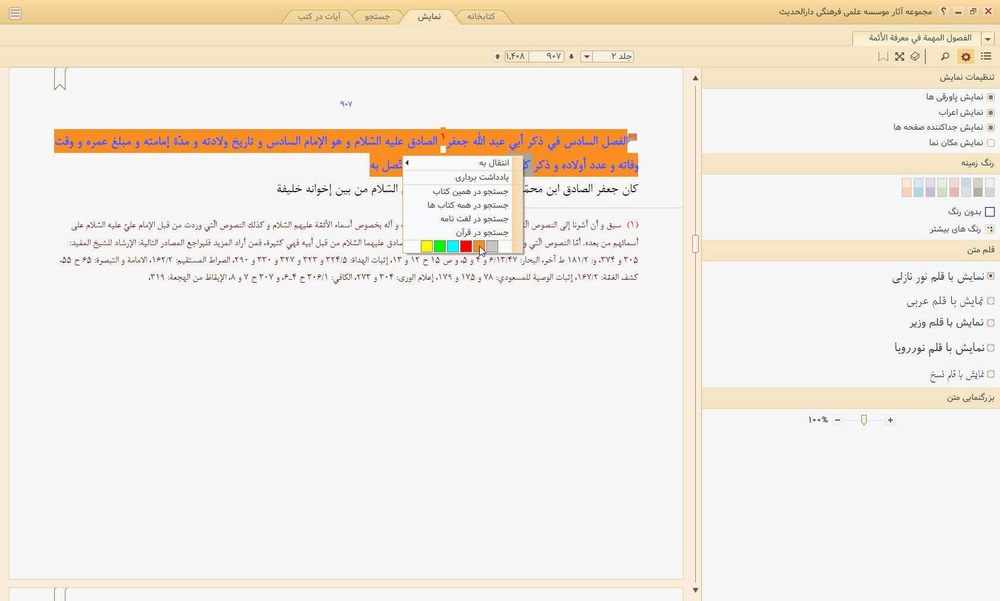
Task: Click the gear display settings icon
Action: pos(965,57)
